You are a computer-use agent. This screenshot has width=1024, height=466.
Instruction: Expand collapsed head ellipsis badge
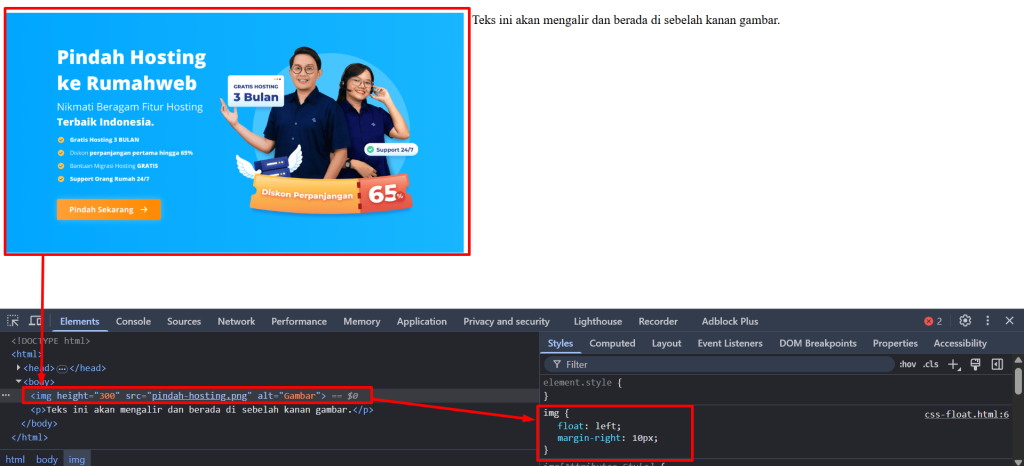coord(63,368)
